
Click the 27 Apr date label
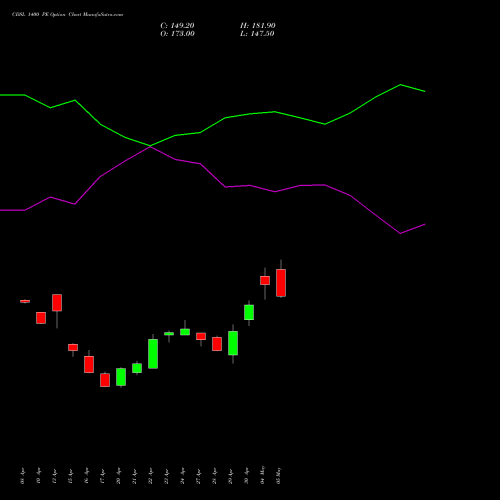coord(199,476)
